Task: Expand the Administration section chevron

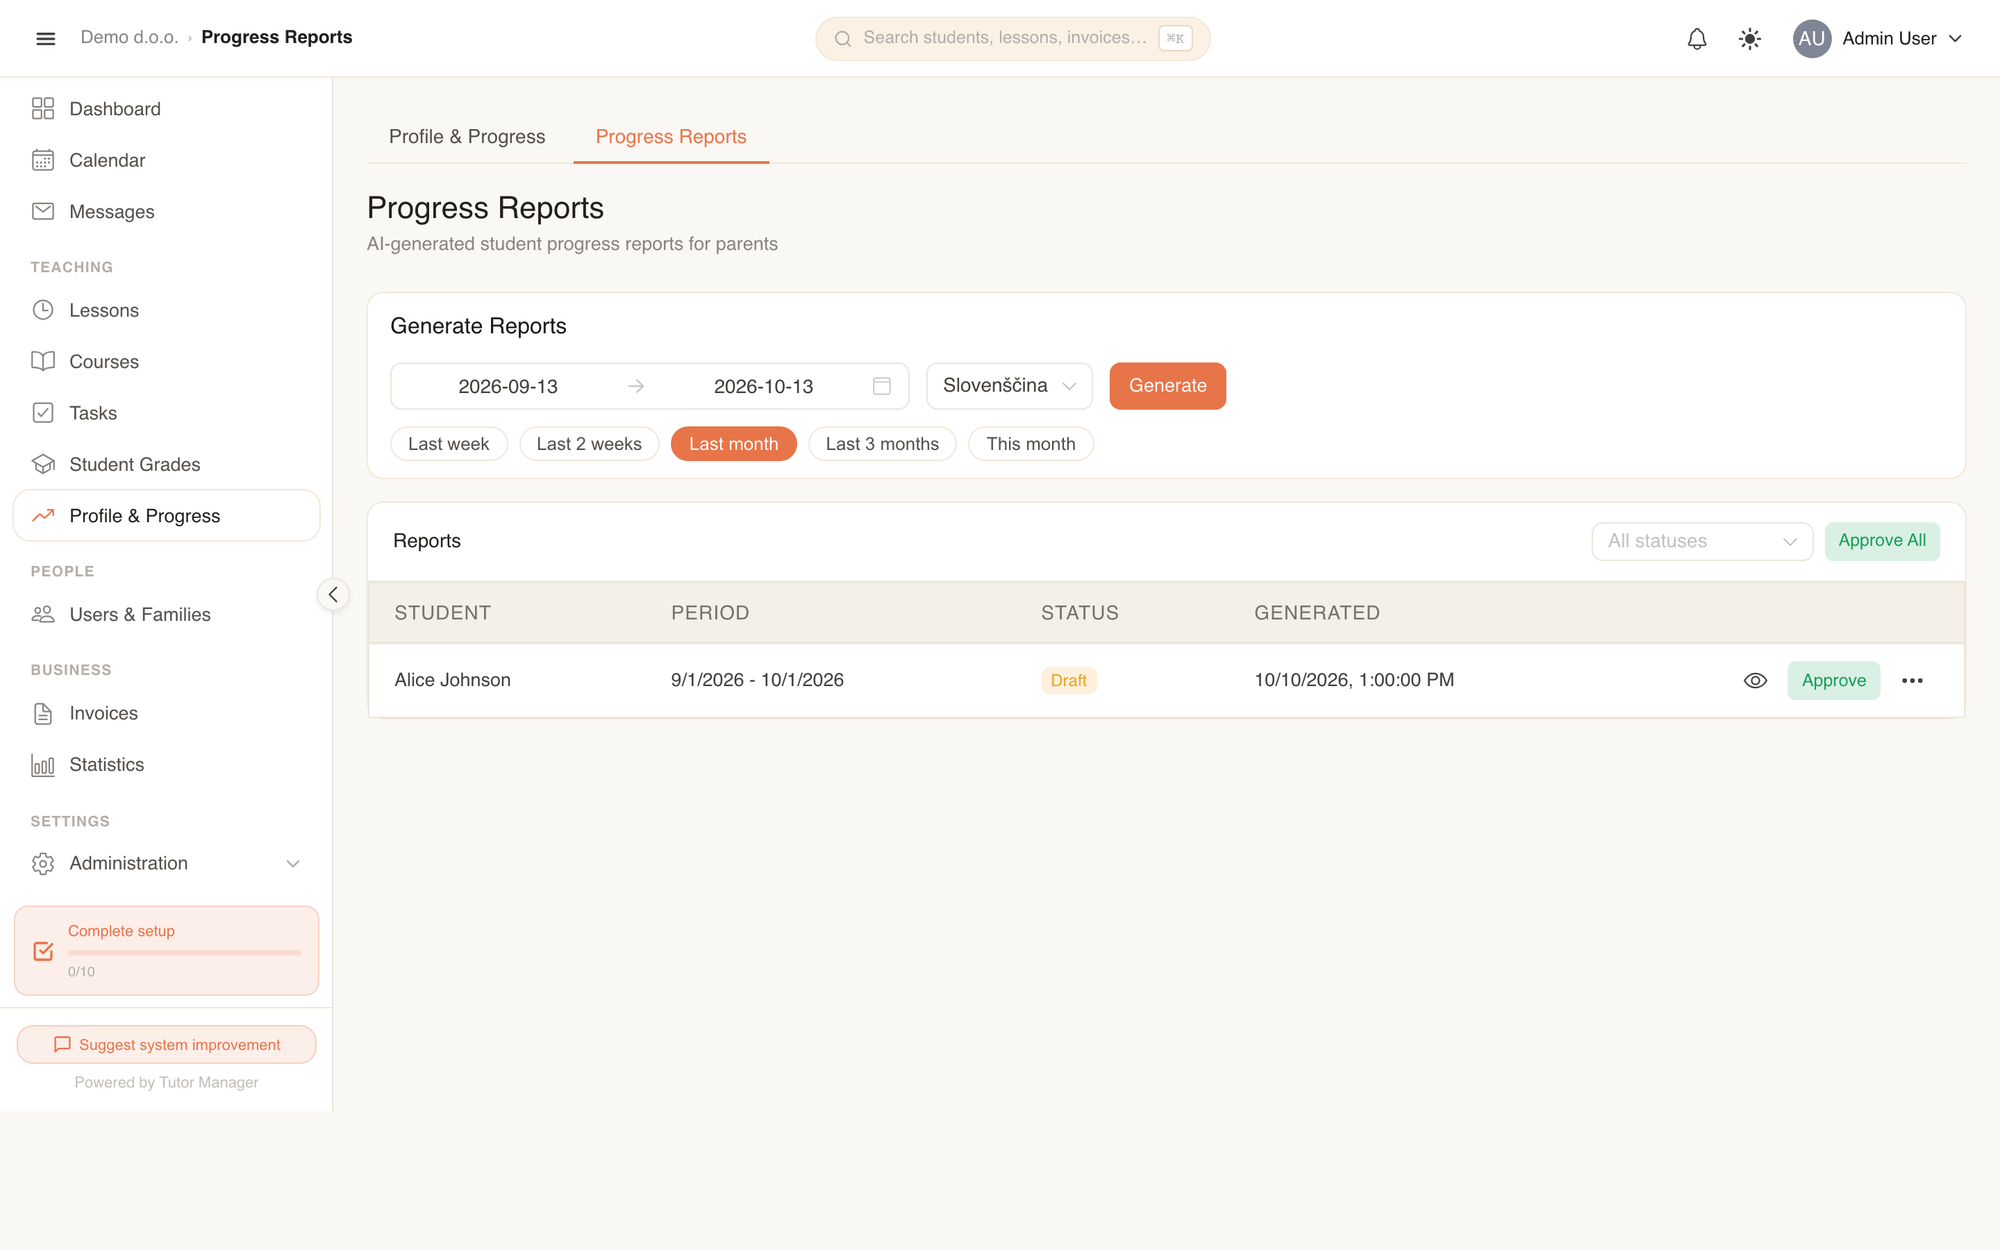Action: pos(293,864)
